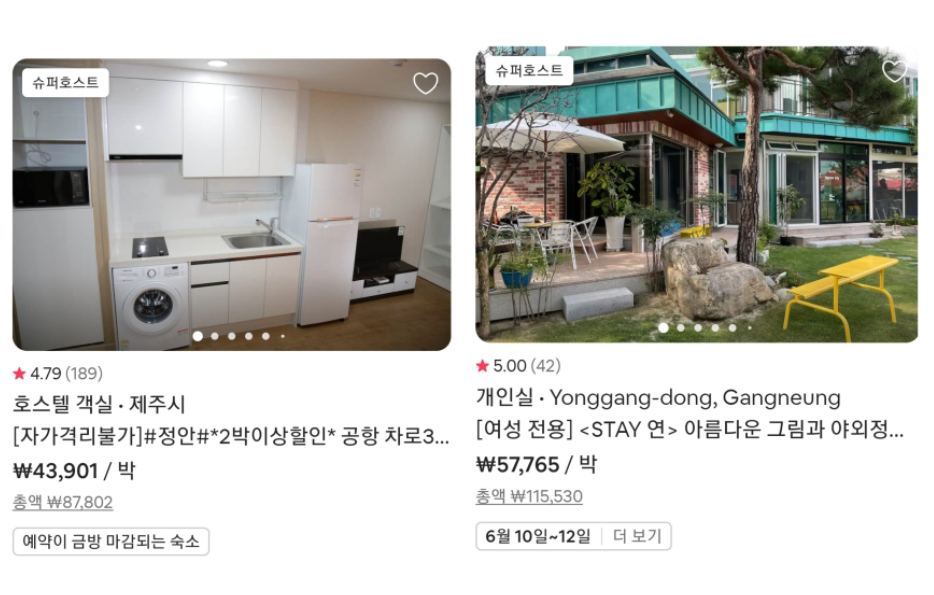Screen dimensions: 934x595
Task: Open the garden house photo thumbnail
Action: point(696,195)
